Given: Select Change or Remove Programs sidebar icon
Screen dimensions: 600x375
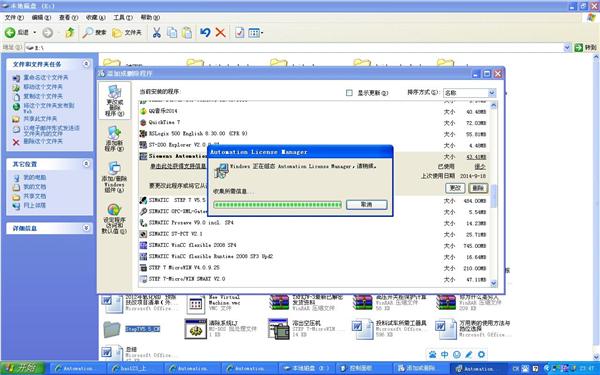Looking at the screenshot, I should point(114,100).
